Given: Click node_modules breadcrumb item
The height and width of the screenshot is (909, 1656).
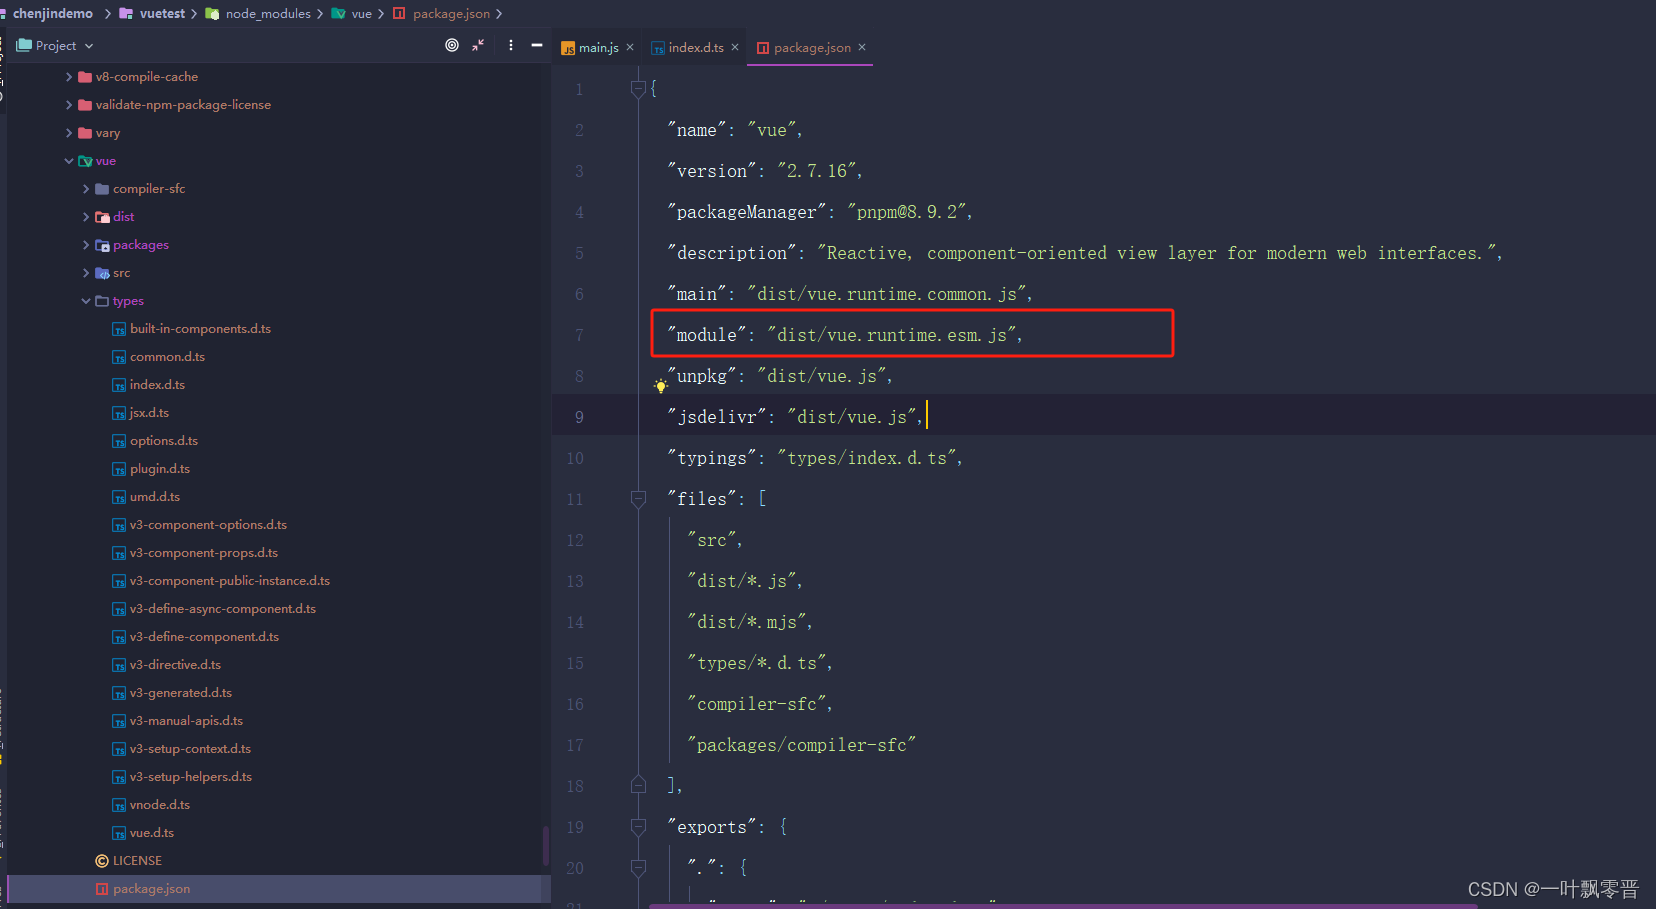Looking at the screenshot, I should point(268,13).
